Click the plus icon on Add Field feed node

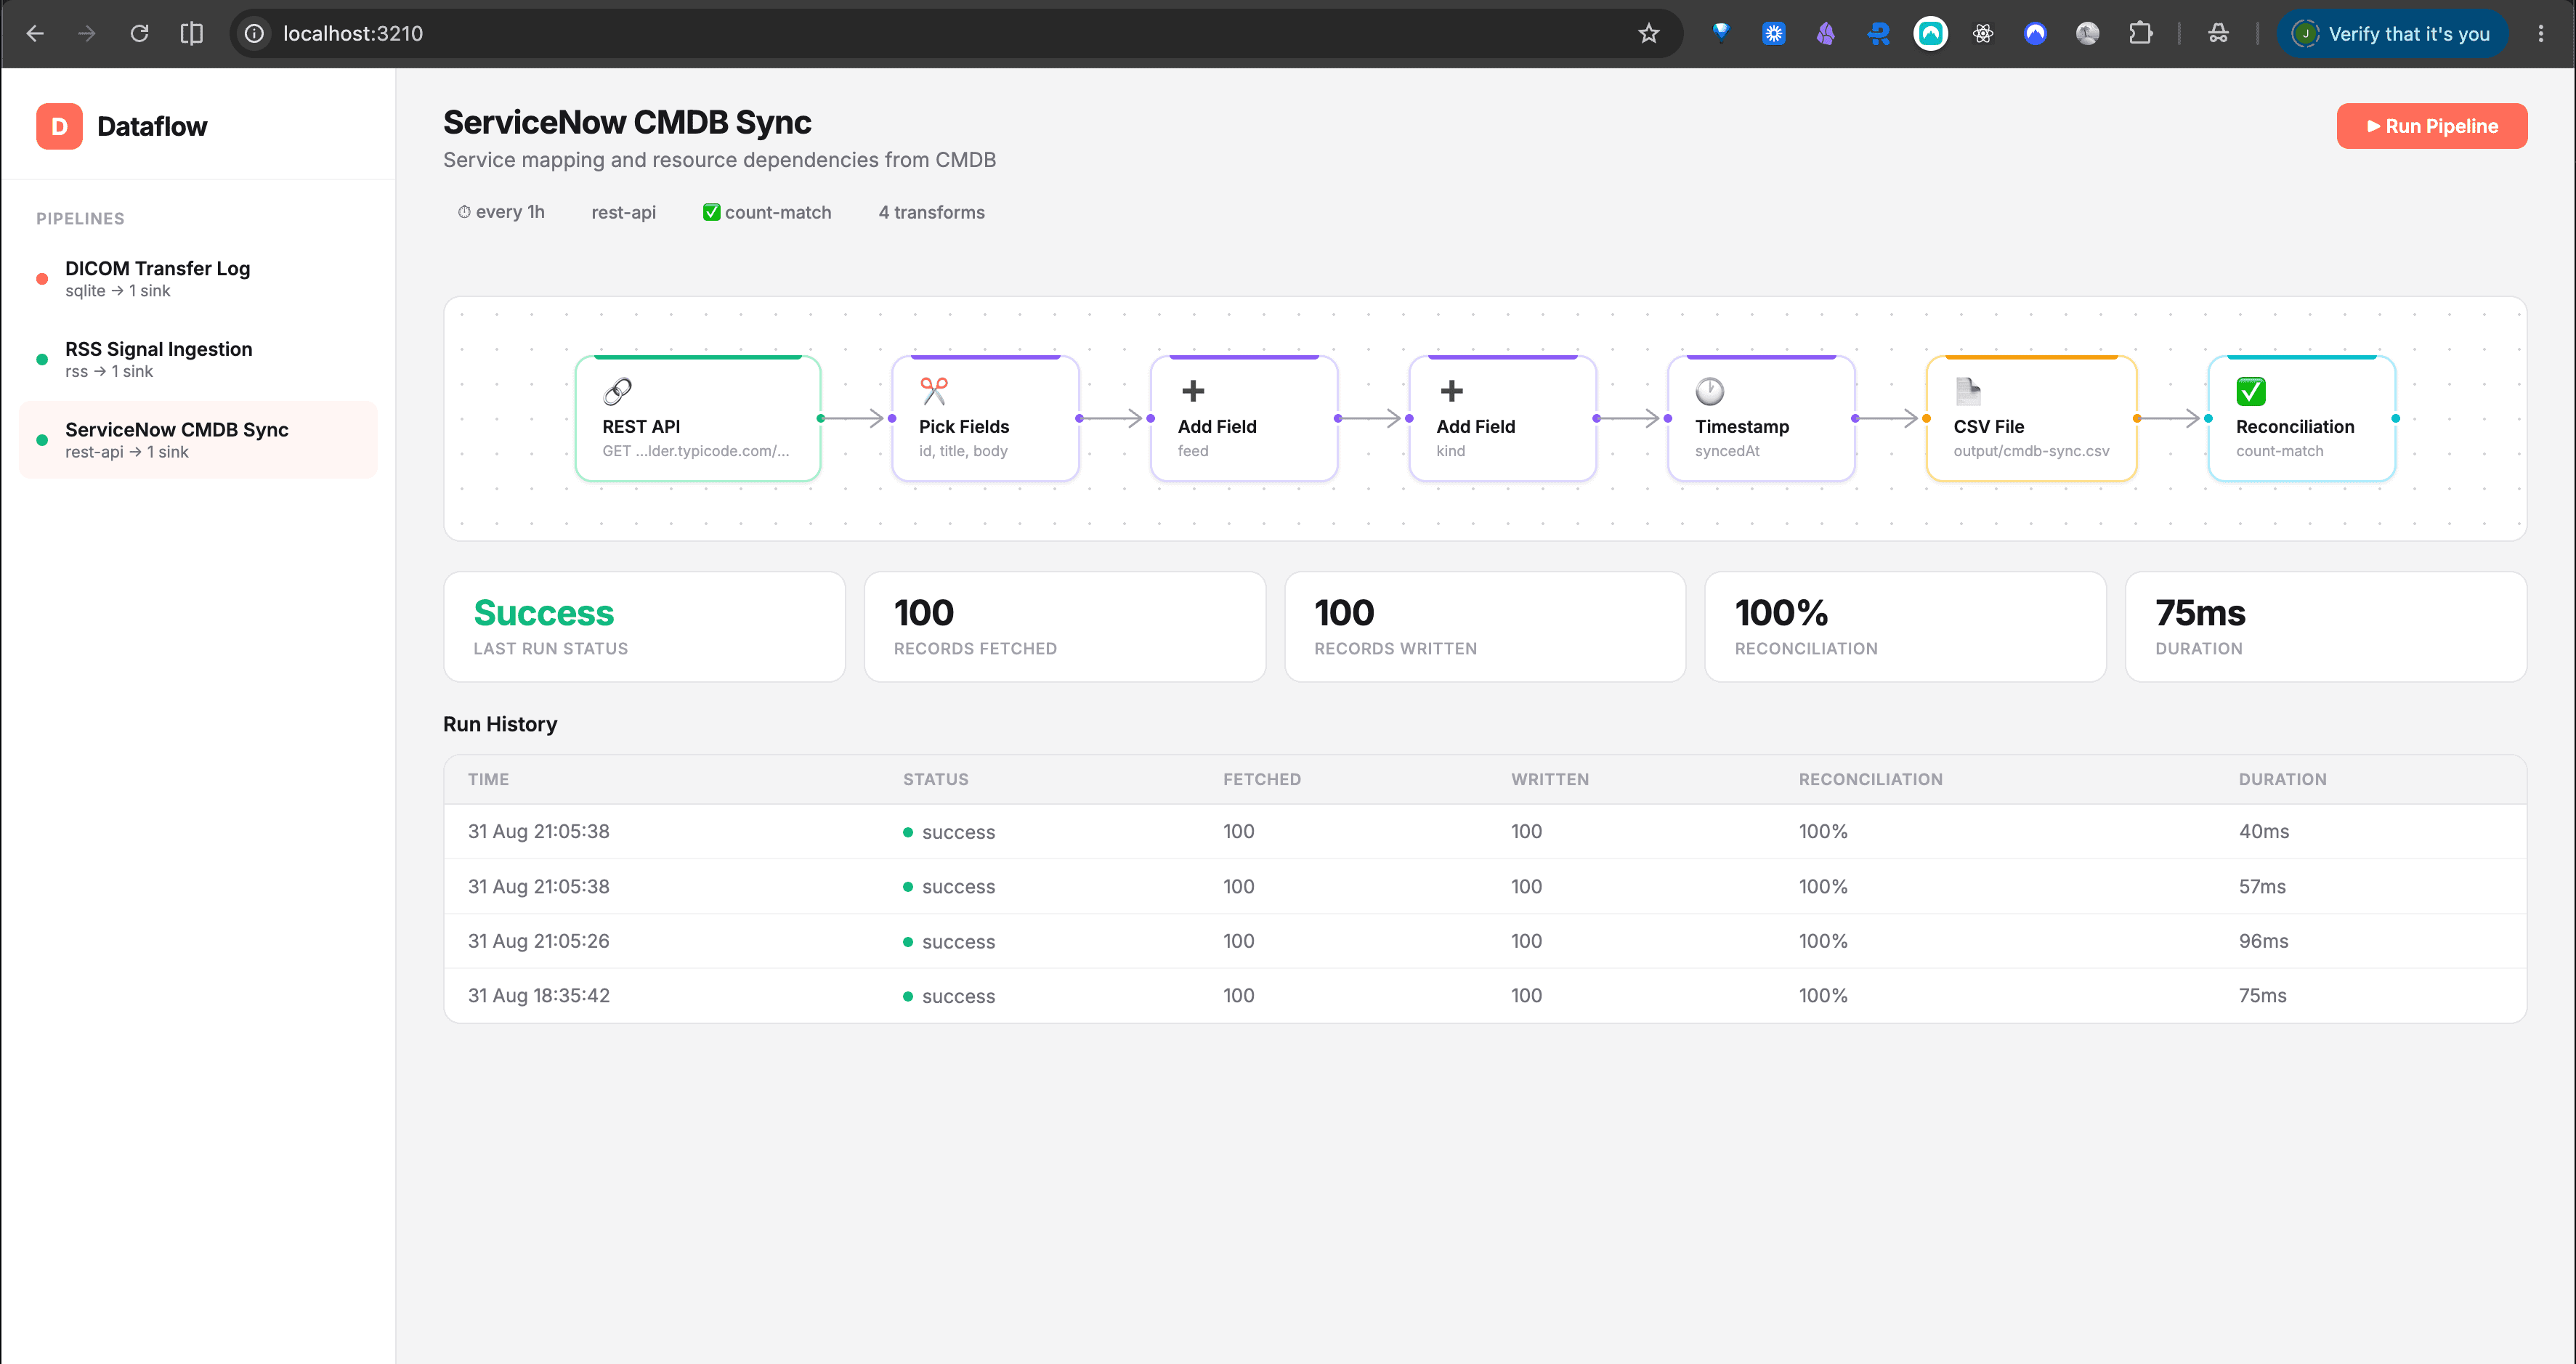(1193, 391)
